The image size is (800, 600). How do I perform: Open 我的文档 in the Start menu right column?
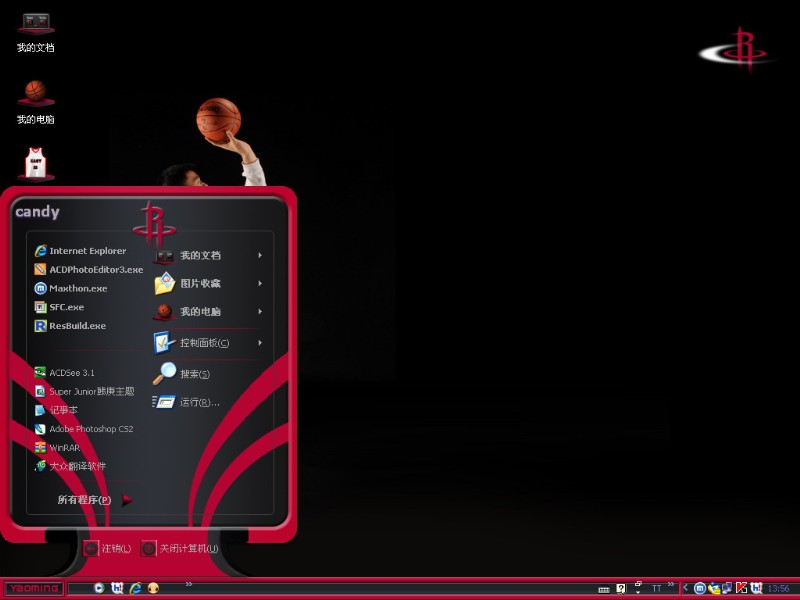point(209,255)
